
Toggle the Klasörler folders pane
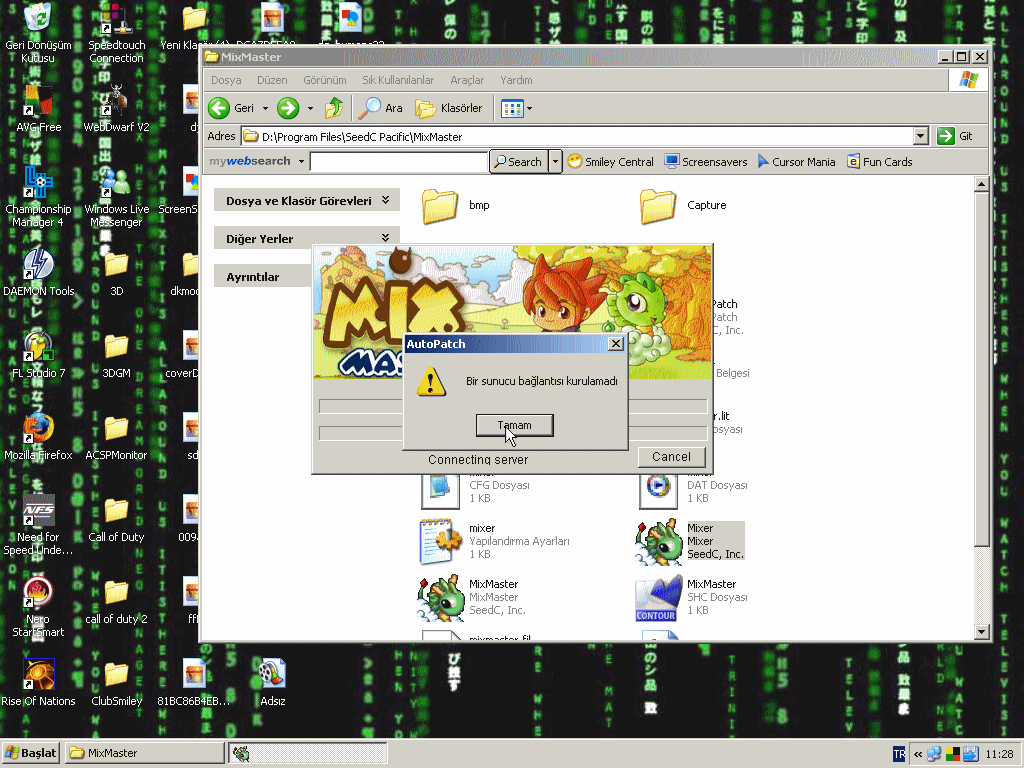449,108
